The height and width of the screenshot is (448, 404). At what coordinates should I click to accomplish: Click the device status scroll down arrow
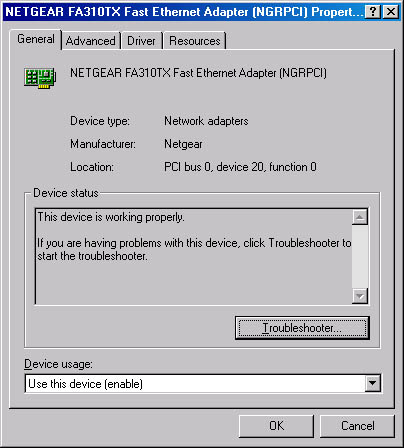pos(360,296)
